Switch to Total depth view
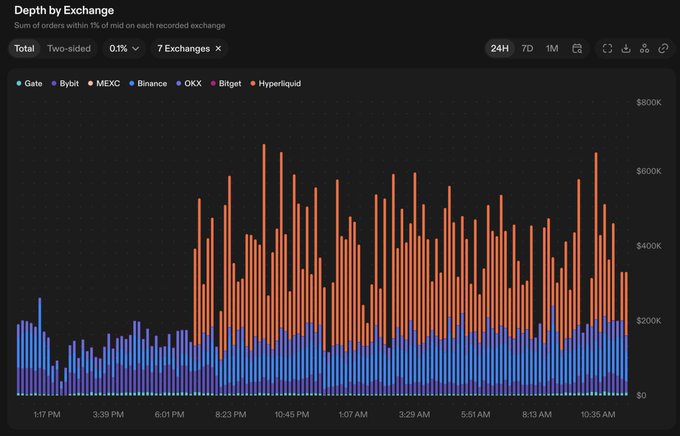 (24, 49)
